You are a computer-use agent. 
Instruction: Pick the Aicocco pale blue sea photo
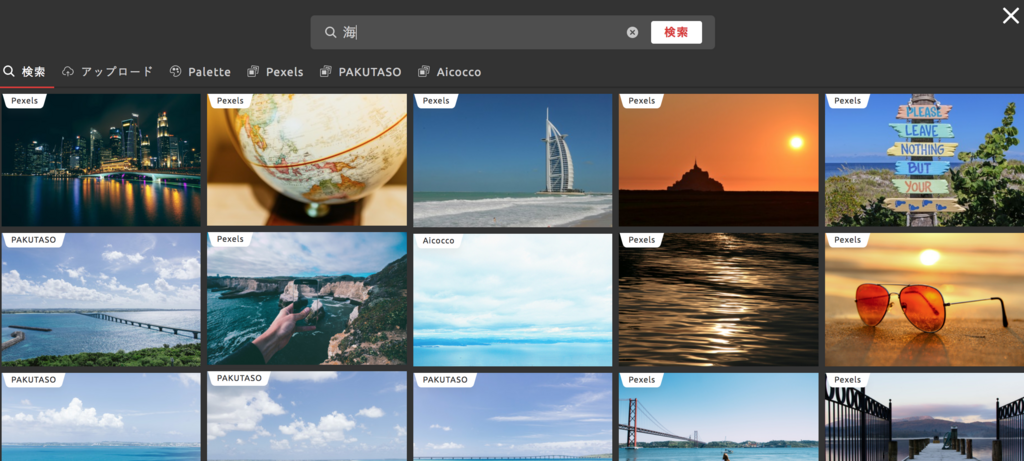pyautogui.click(x=513, y=300)
